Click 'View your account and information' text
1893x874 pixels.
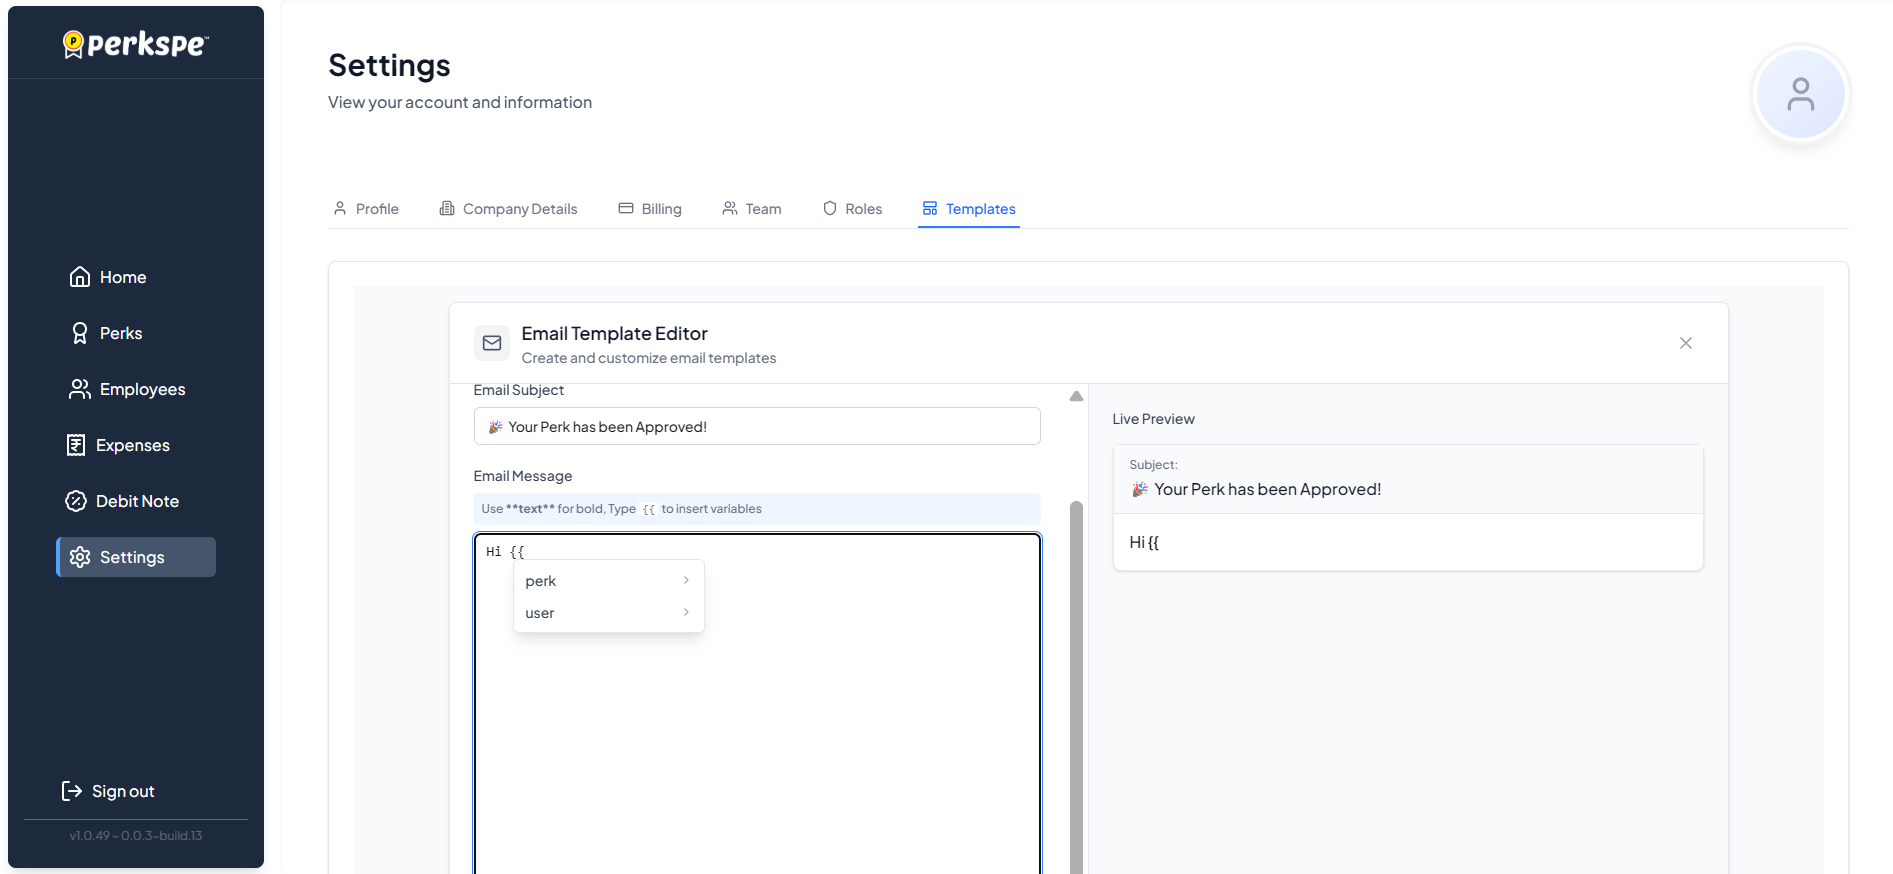[x=460, y=102]
